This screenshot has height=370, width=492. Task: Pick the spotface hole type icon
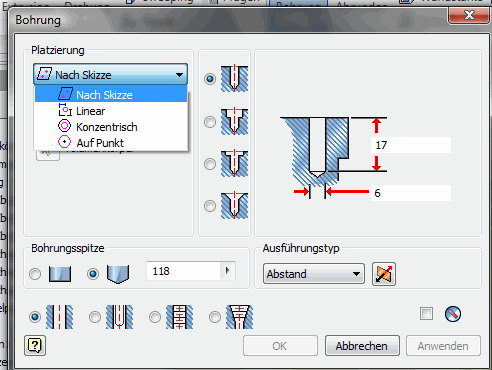234,164
